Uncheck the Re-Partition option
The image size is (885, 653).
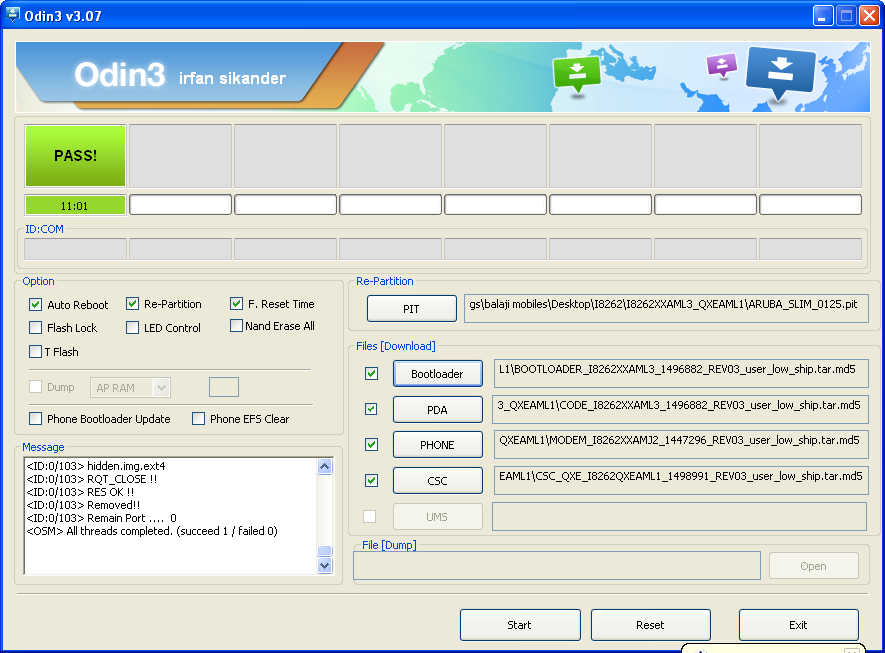tap(133, 304)
